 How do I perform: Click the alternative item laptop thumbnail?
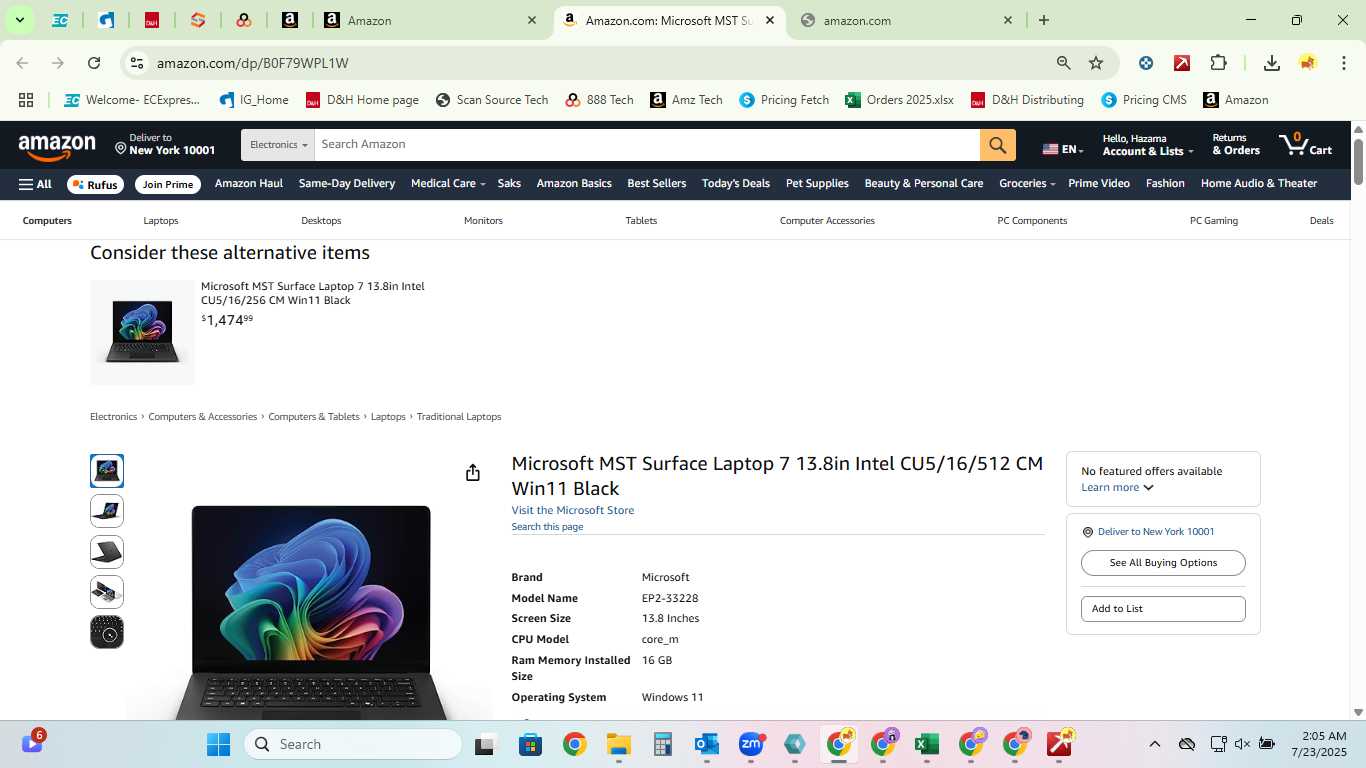coord(143,332)
